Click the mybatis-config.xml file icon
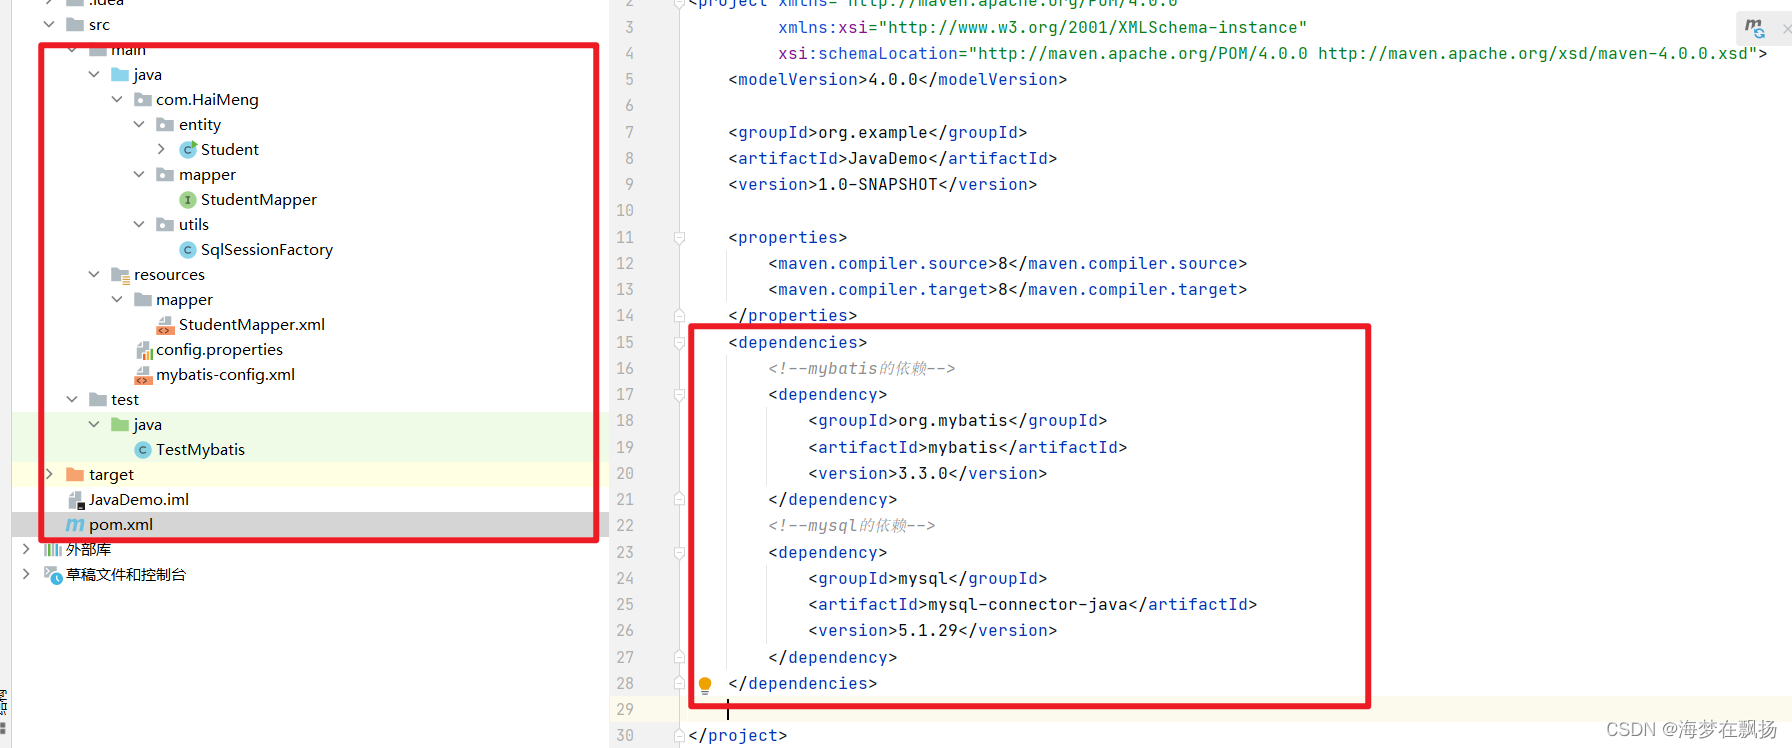 143,375
